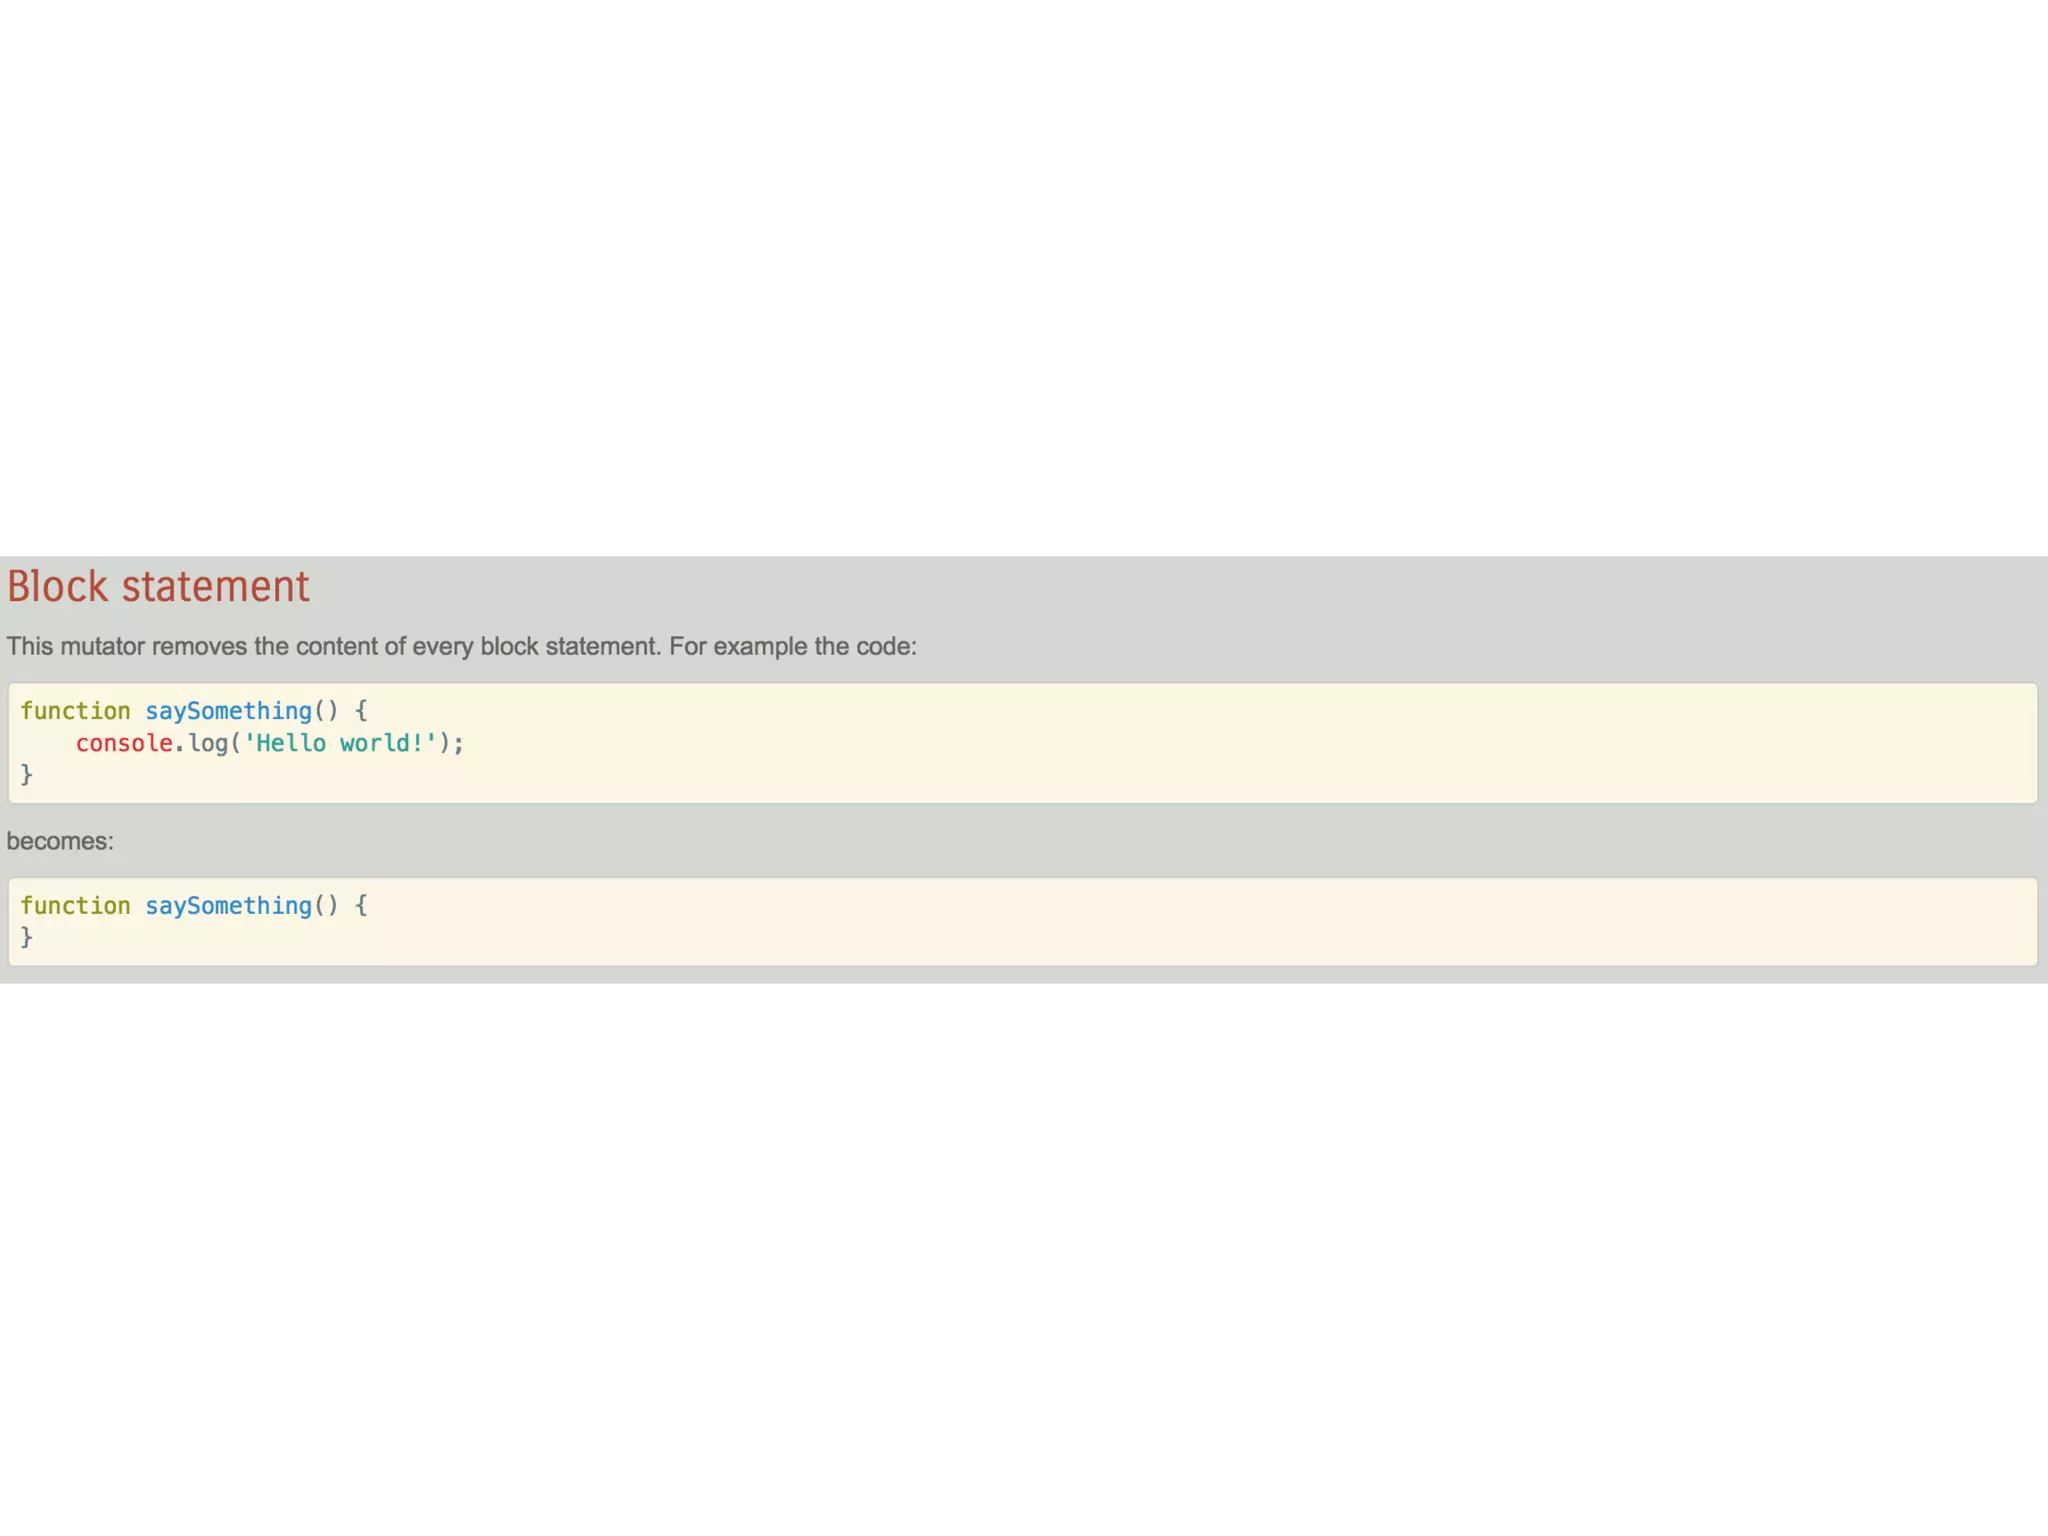Click the 'becomes:' label

tap(60, 841)
